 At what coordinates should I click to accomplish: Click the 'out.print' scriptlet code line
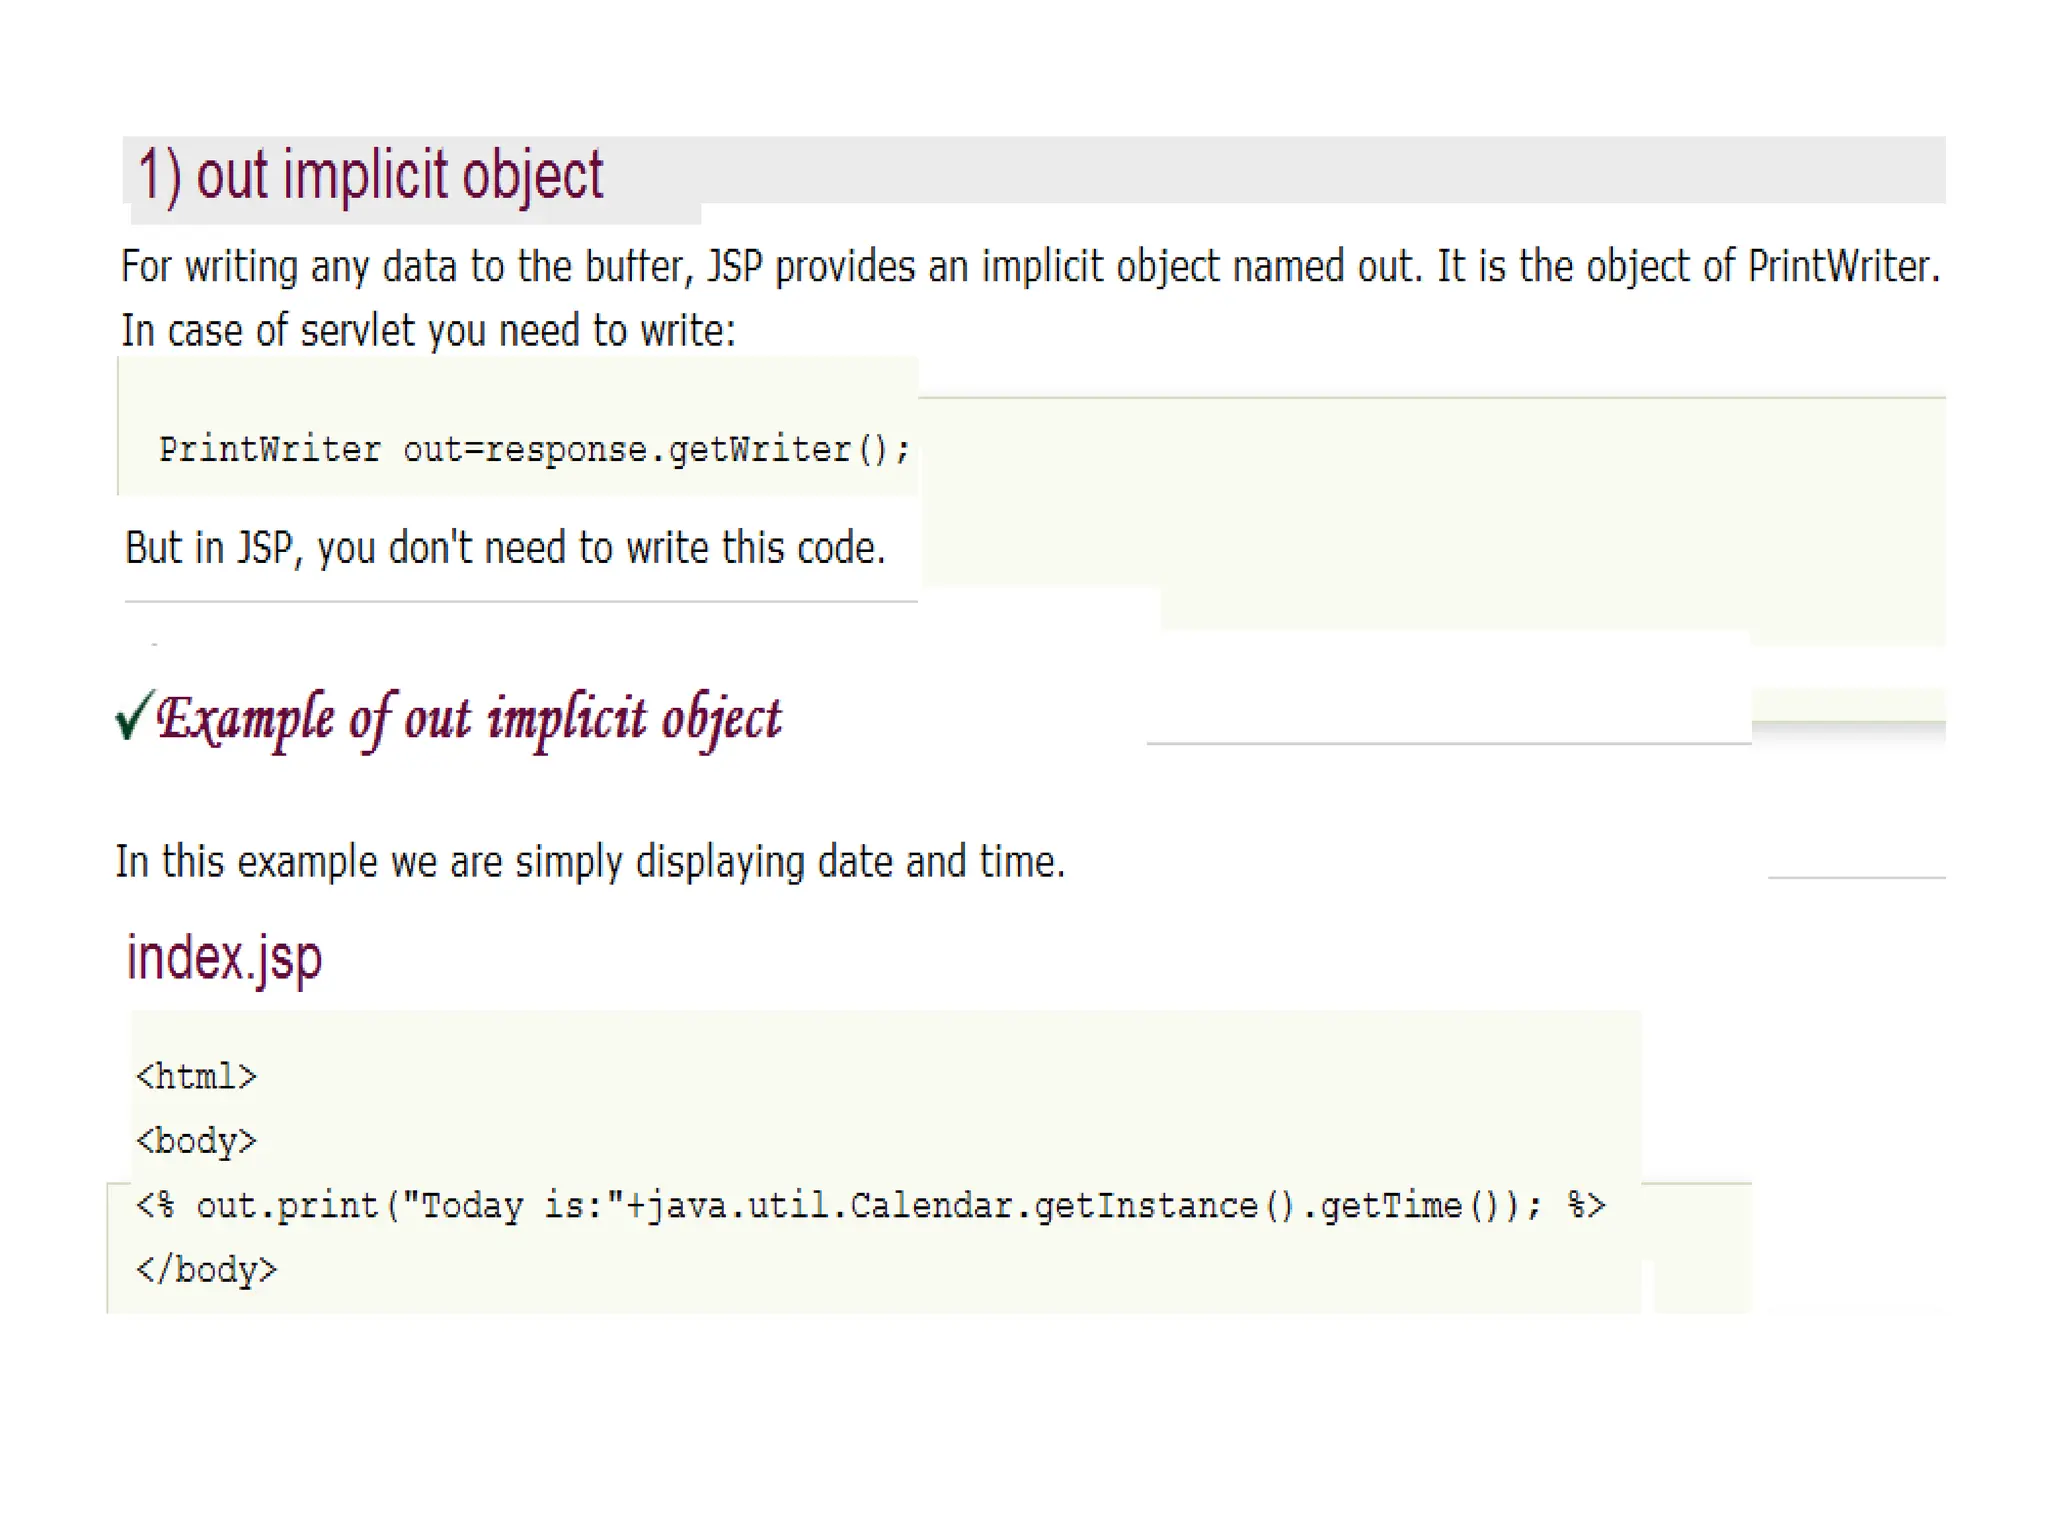tap(870, 1206)
